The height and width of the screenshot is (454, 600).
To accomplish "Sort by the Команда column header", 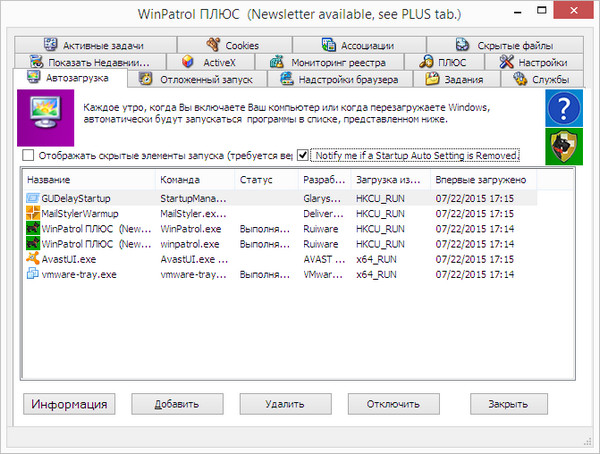I will tap(195, 180).
